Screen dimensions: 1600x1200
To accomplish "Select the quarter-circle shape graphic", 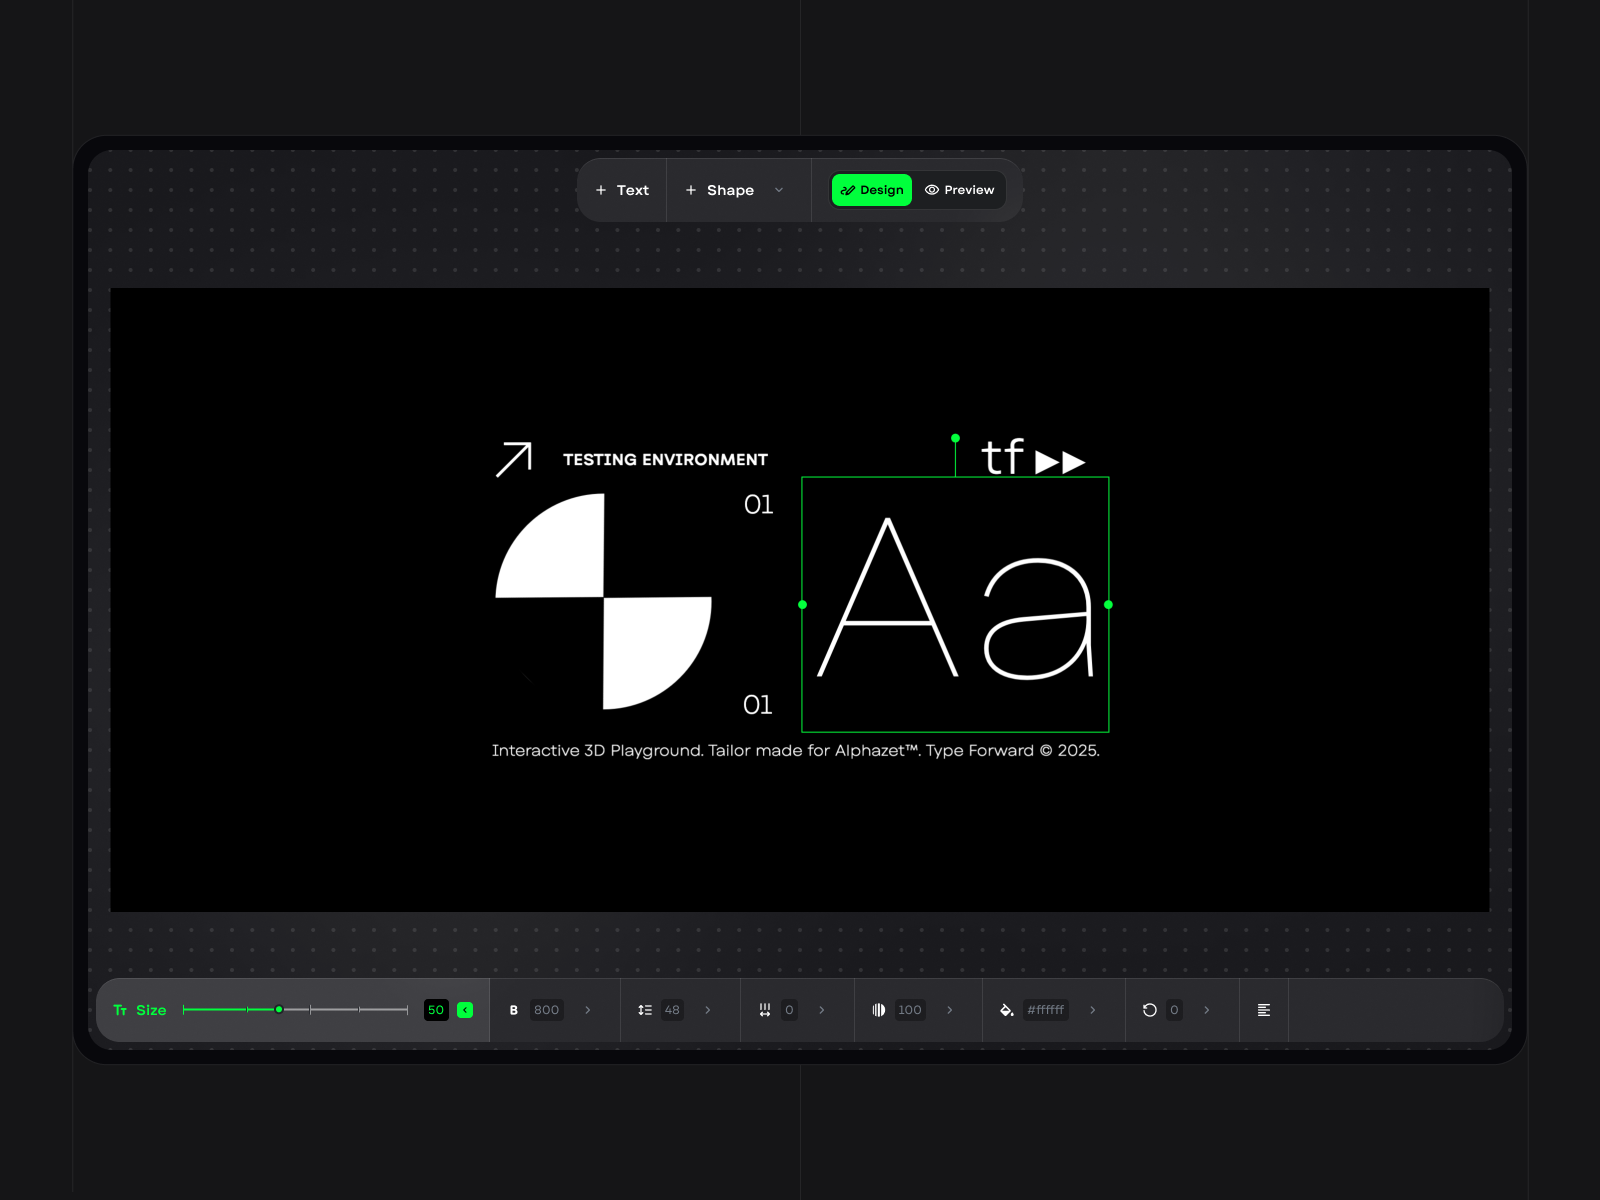I will (603, 601).
